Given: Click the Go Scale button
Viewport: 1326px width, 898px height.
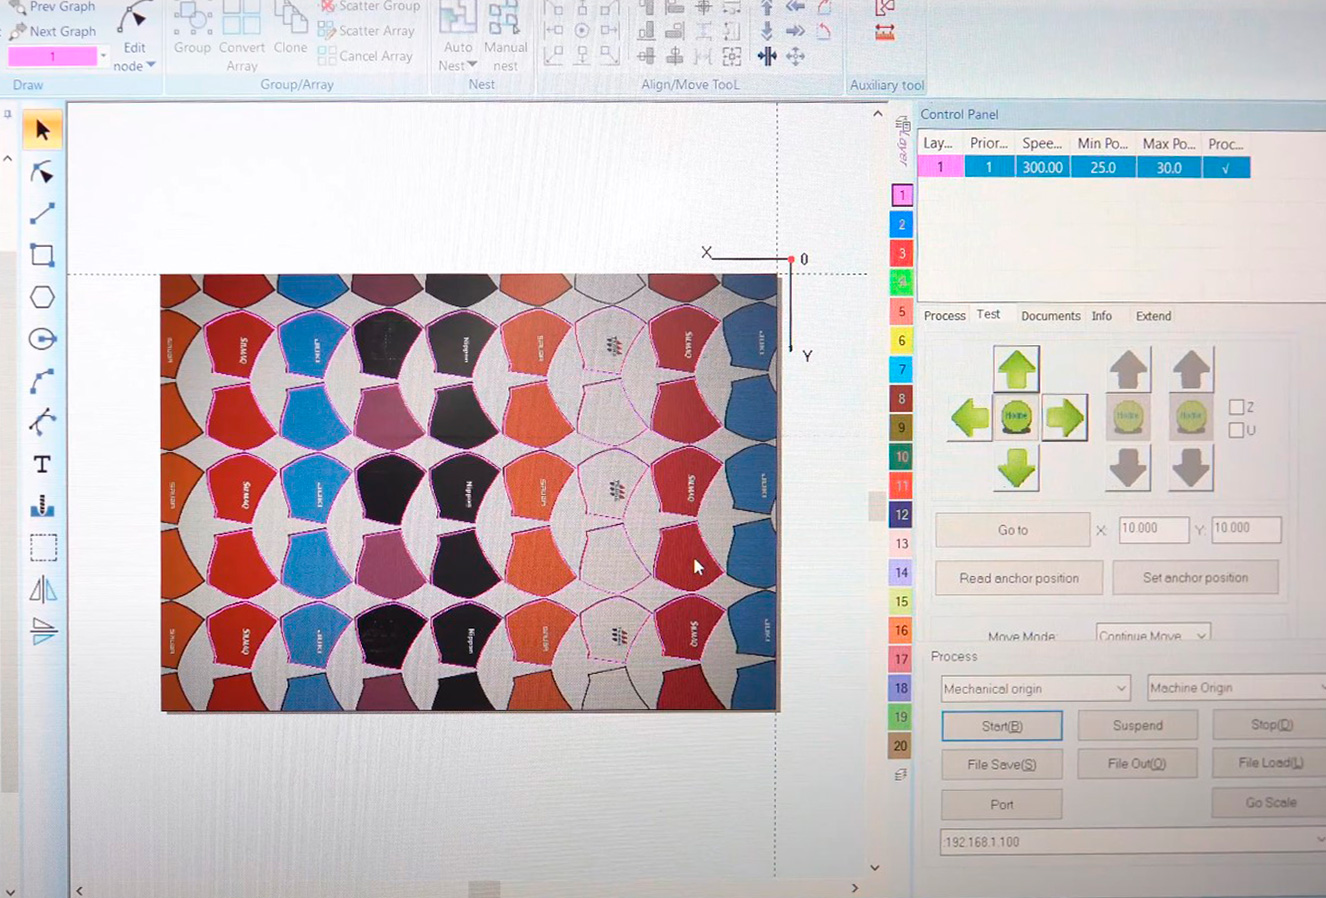Looking at the screenshot, I should 1270,803.
